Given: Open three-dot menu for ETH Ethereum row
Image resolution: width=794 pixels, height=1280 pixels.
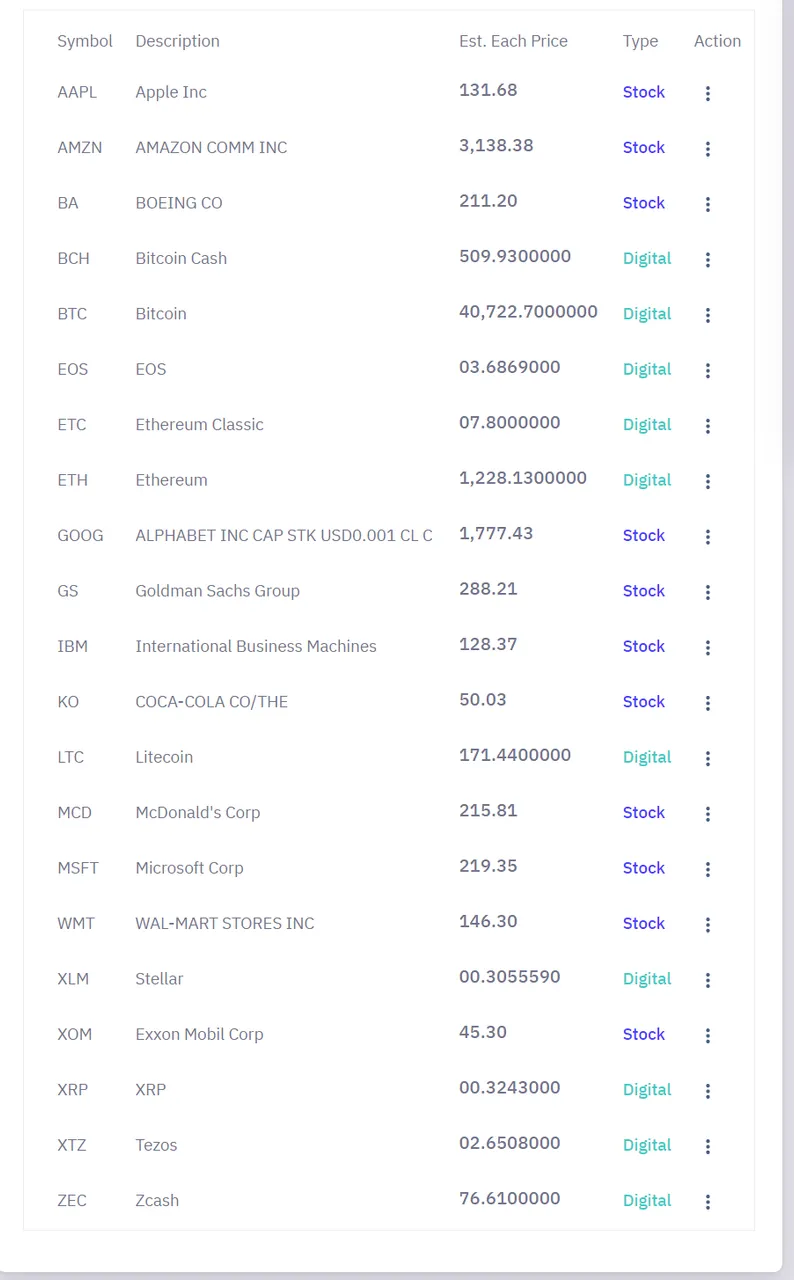Looking at the screenshot, I should [708, 482].
